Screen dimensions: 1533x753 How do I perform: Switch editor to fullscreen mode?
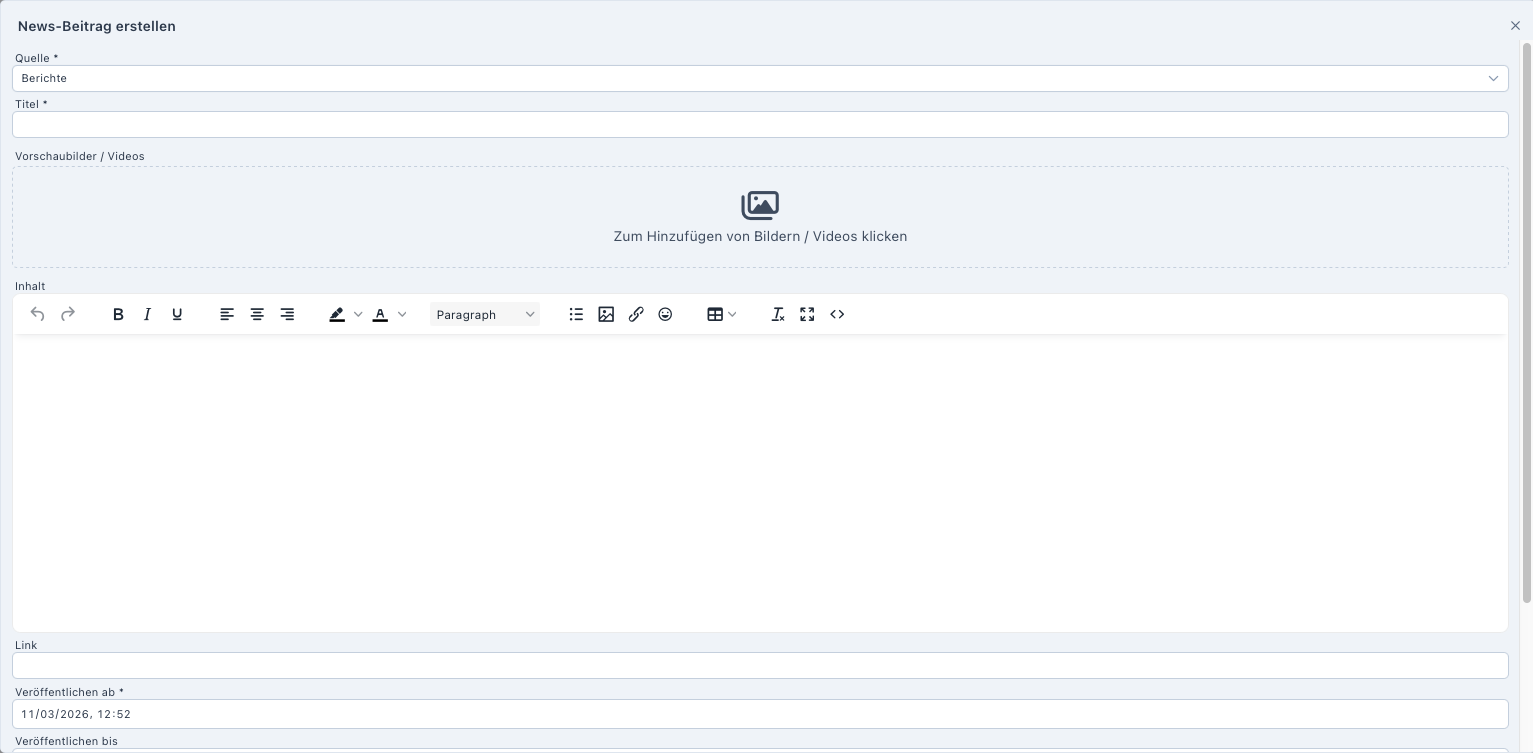(x=807, y=314)
